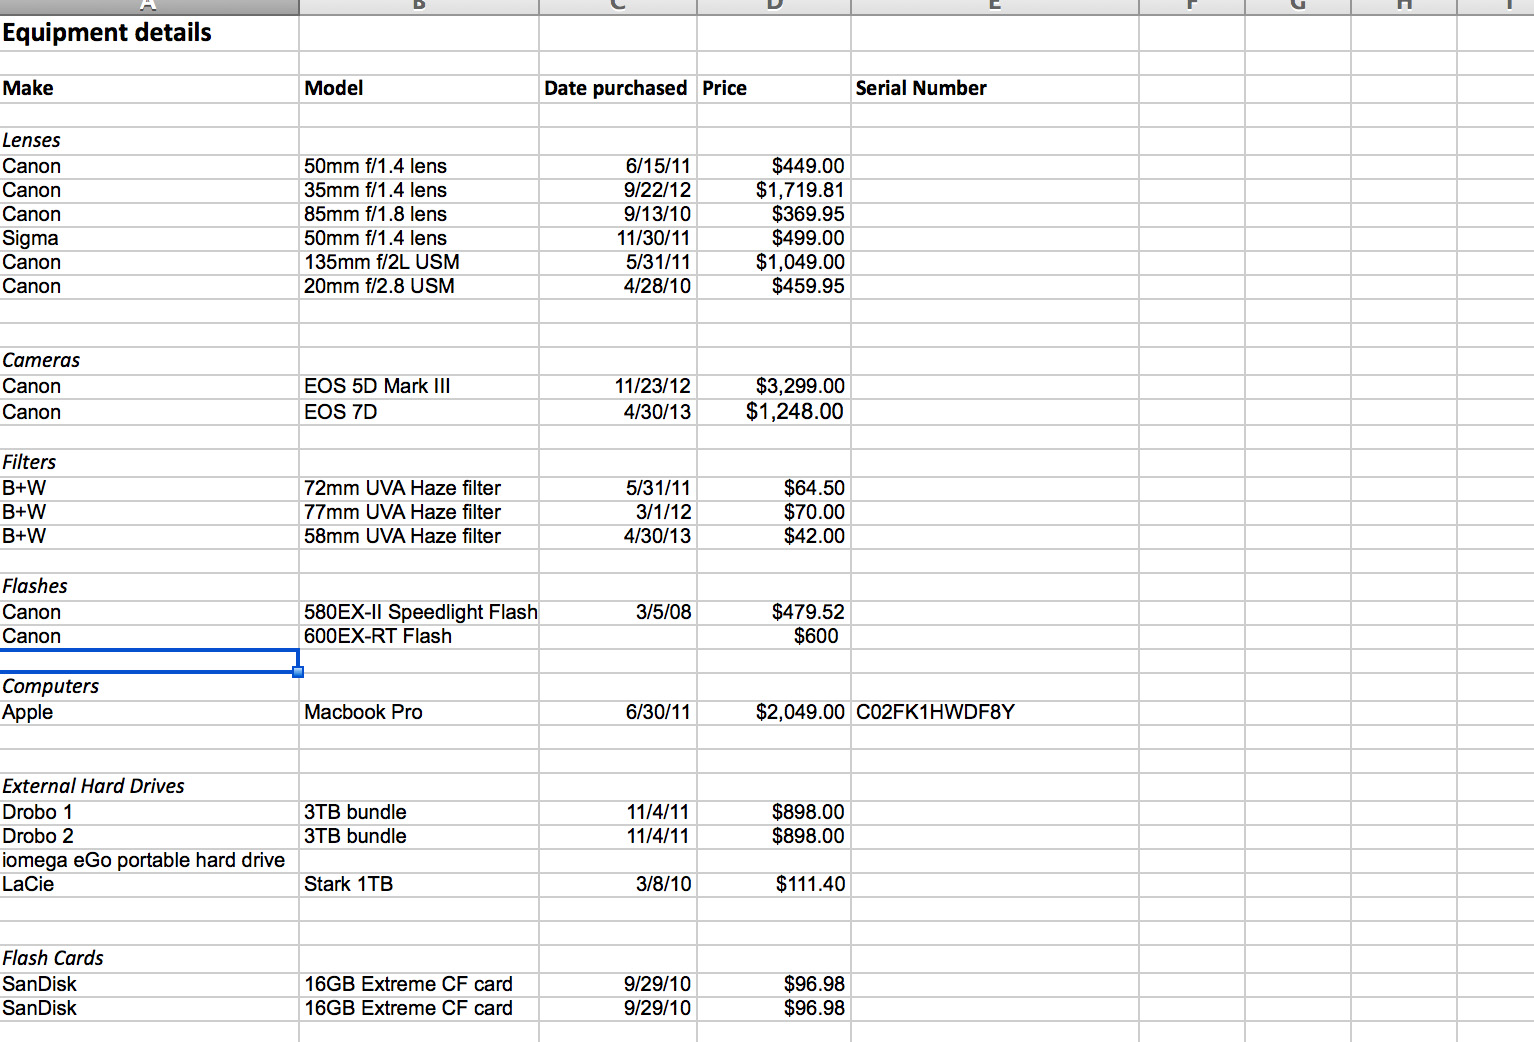Click the 580EX-II Speedlight Flash cell
The width and height of the screenshot is (1534, 1042).
[420, 612]
